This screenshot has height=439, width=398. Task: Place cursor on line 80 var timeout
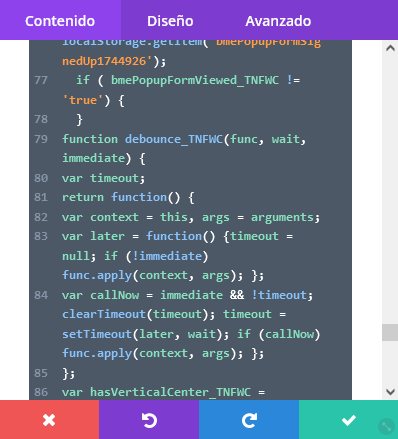[103, 178]
